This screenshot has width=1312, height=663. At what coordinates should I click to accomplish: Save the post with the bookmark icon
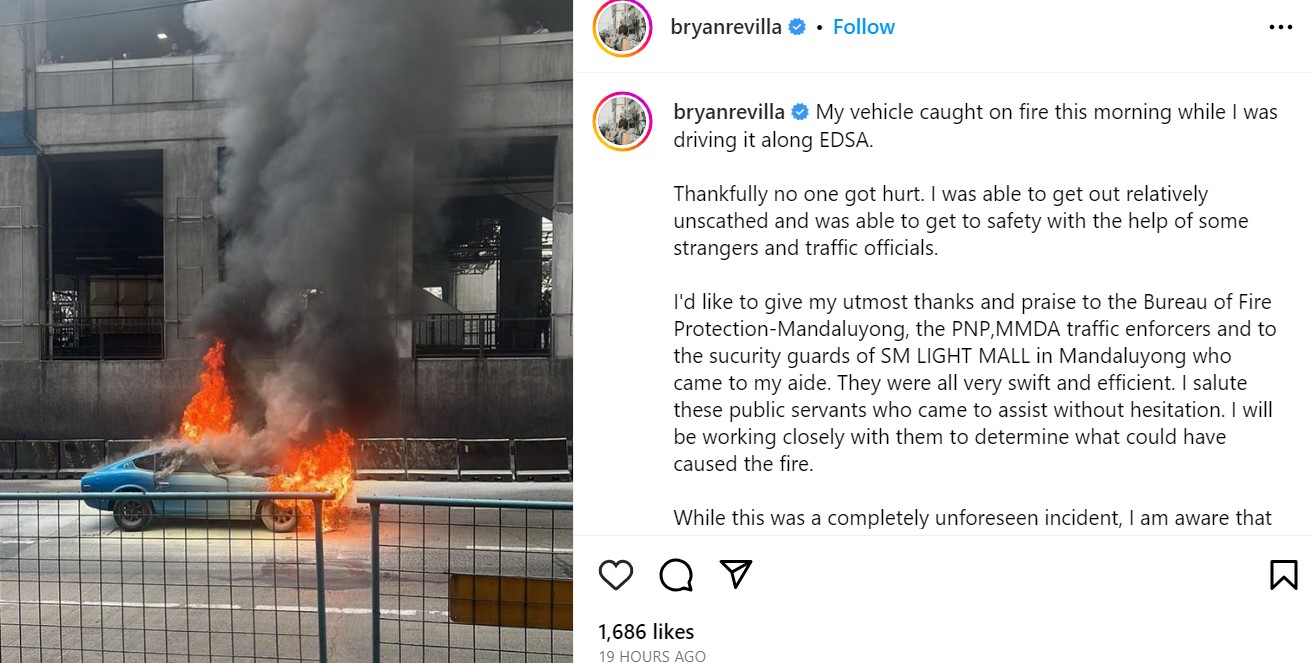click(1284, 575)
